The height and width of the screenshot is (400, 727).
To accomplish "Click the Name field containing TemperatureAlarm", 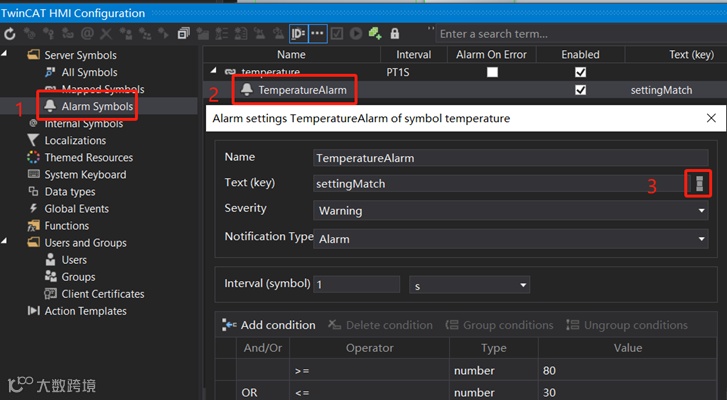I will click(510, 158).
